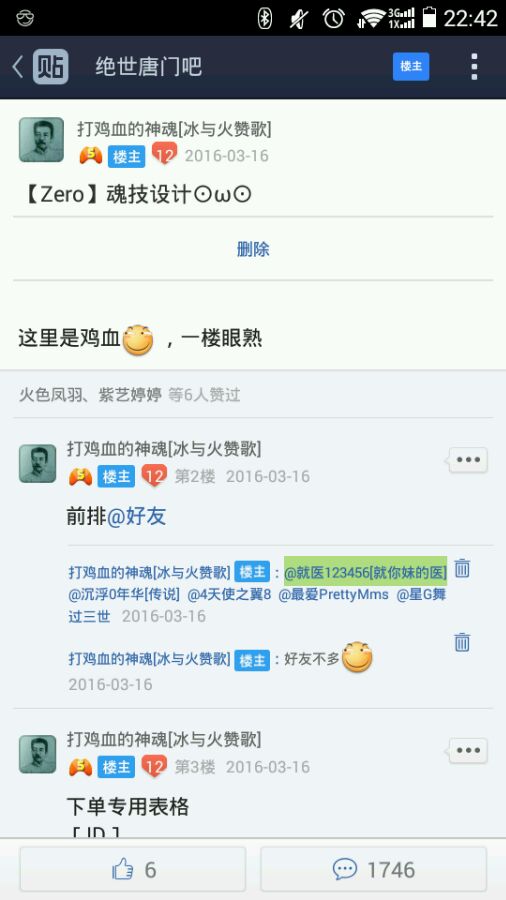Expand the options bubble on the 第3楼 reply
506x900 pixels.
(x=468, y=750)
